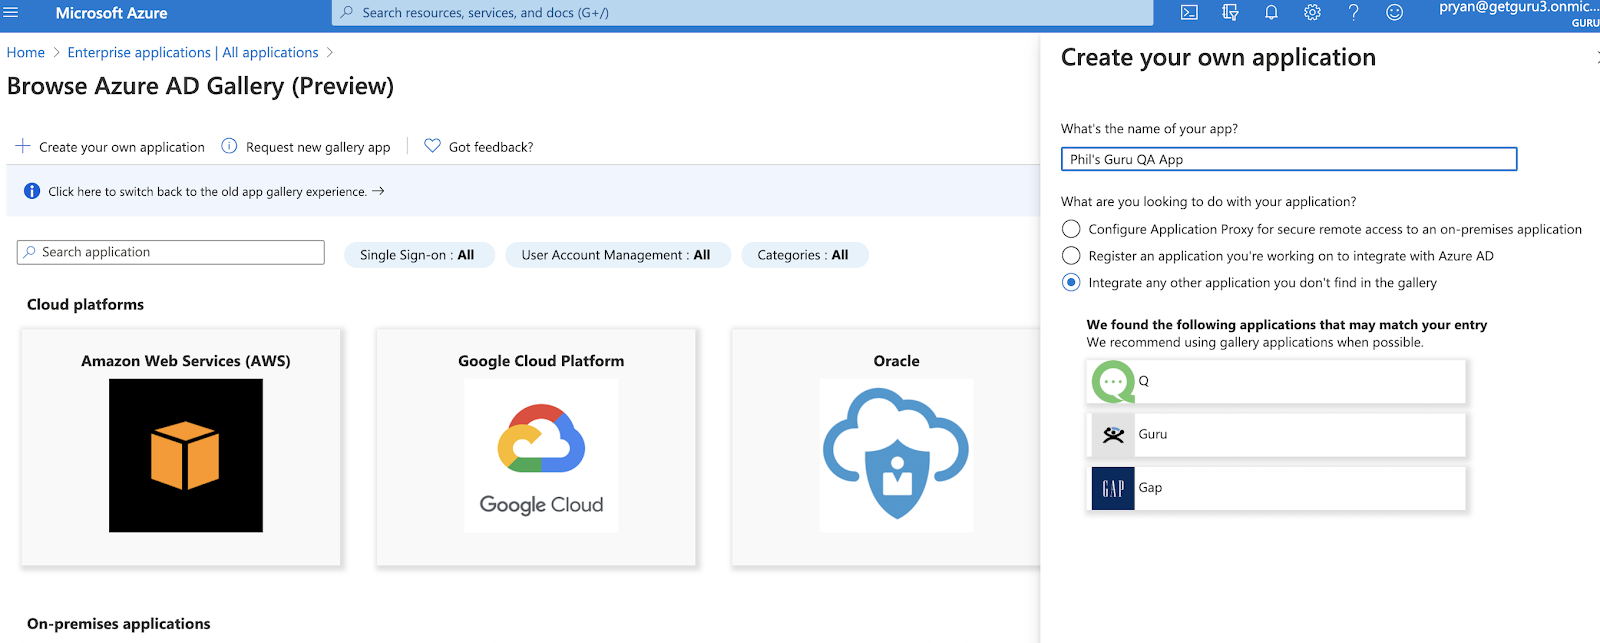Click the Create your own application panel heading
The height and width of the screenshot is (643, 1600).
click(x=1218, y=58)
